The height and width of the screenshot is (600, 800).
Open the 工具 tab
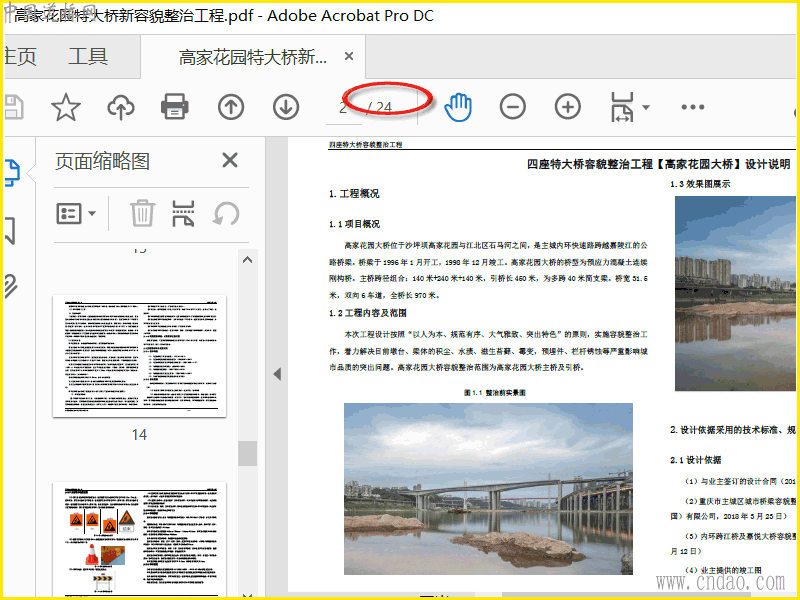click(x=88, y=57)
